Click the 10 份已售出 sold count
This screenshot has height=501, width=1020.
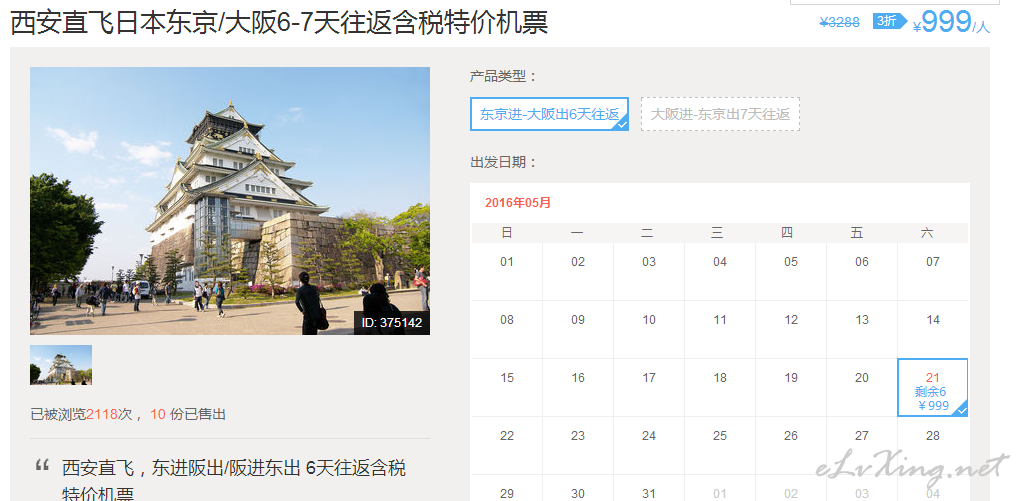[x=188, y=414]
